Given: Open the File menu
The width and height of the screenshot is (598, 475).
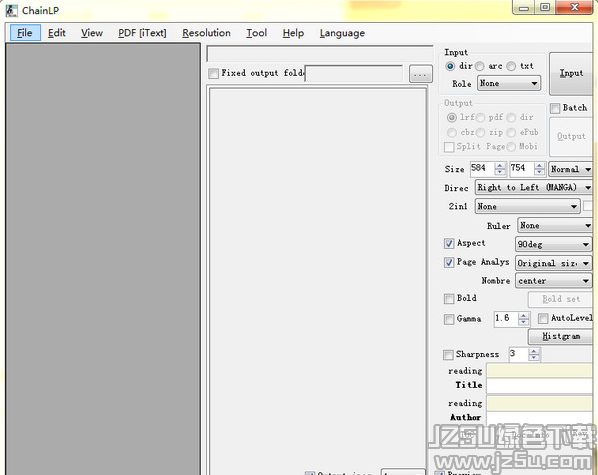Looking at the screenshot, I should tap(25, 33).
